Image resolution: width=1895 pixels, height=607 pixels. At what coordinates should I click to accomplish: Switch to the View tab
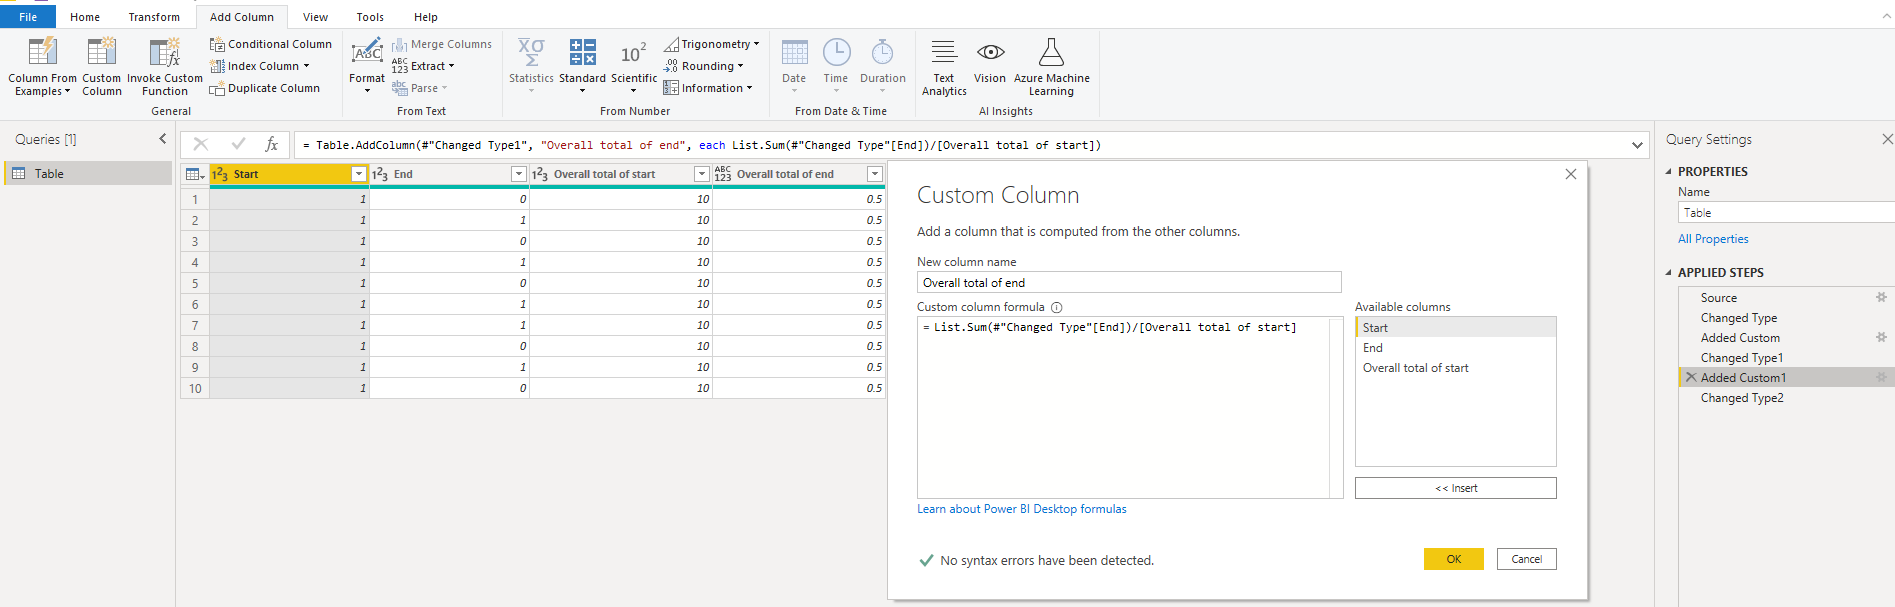pos(316,17)
